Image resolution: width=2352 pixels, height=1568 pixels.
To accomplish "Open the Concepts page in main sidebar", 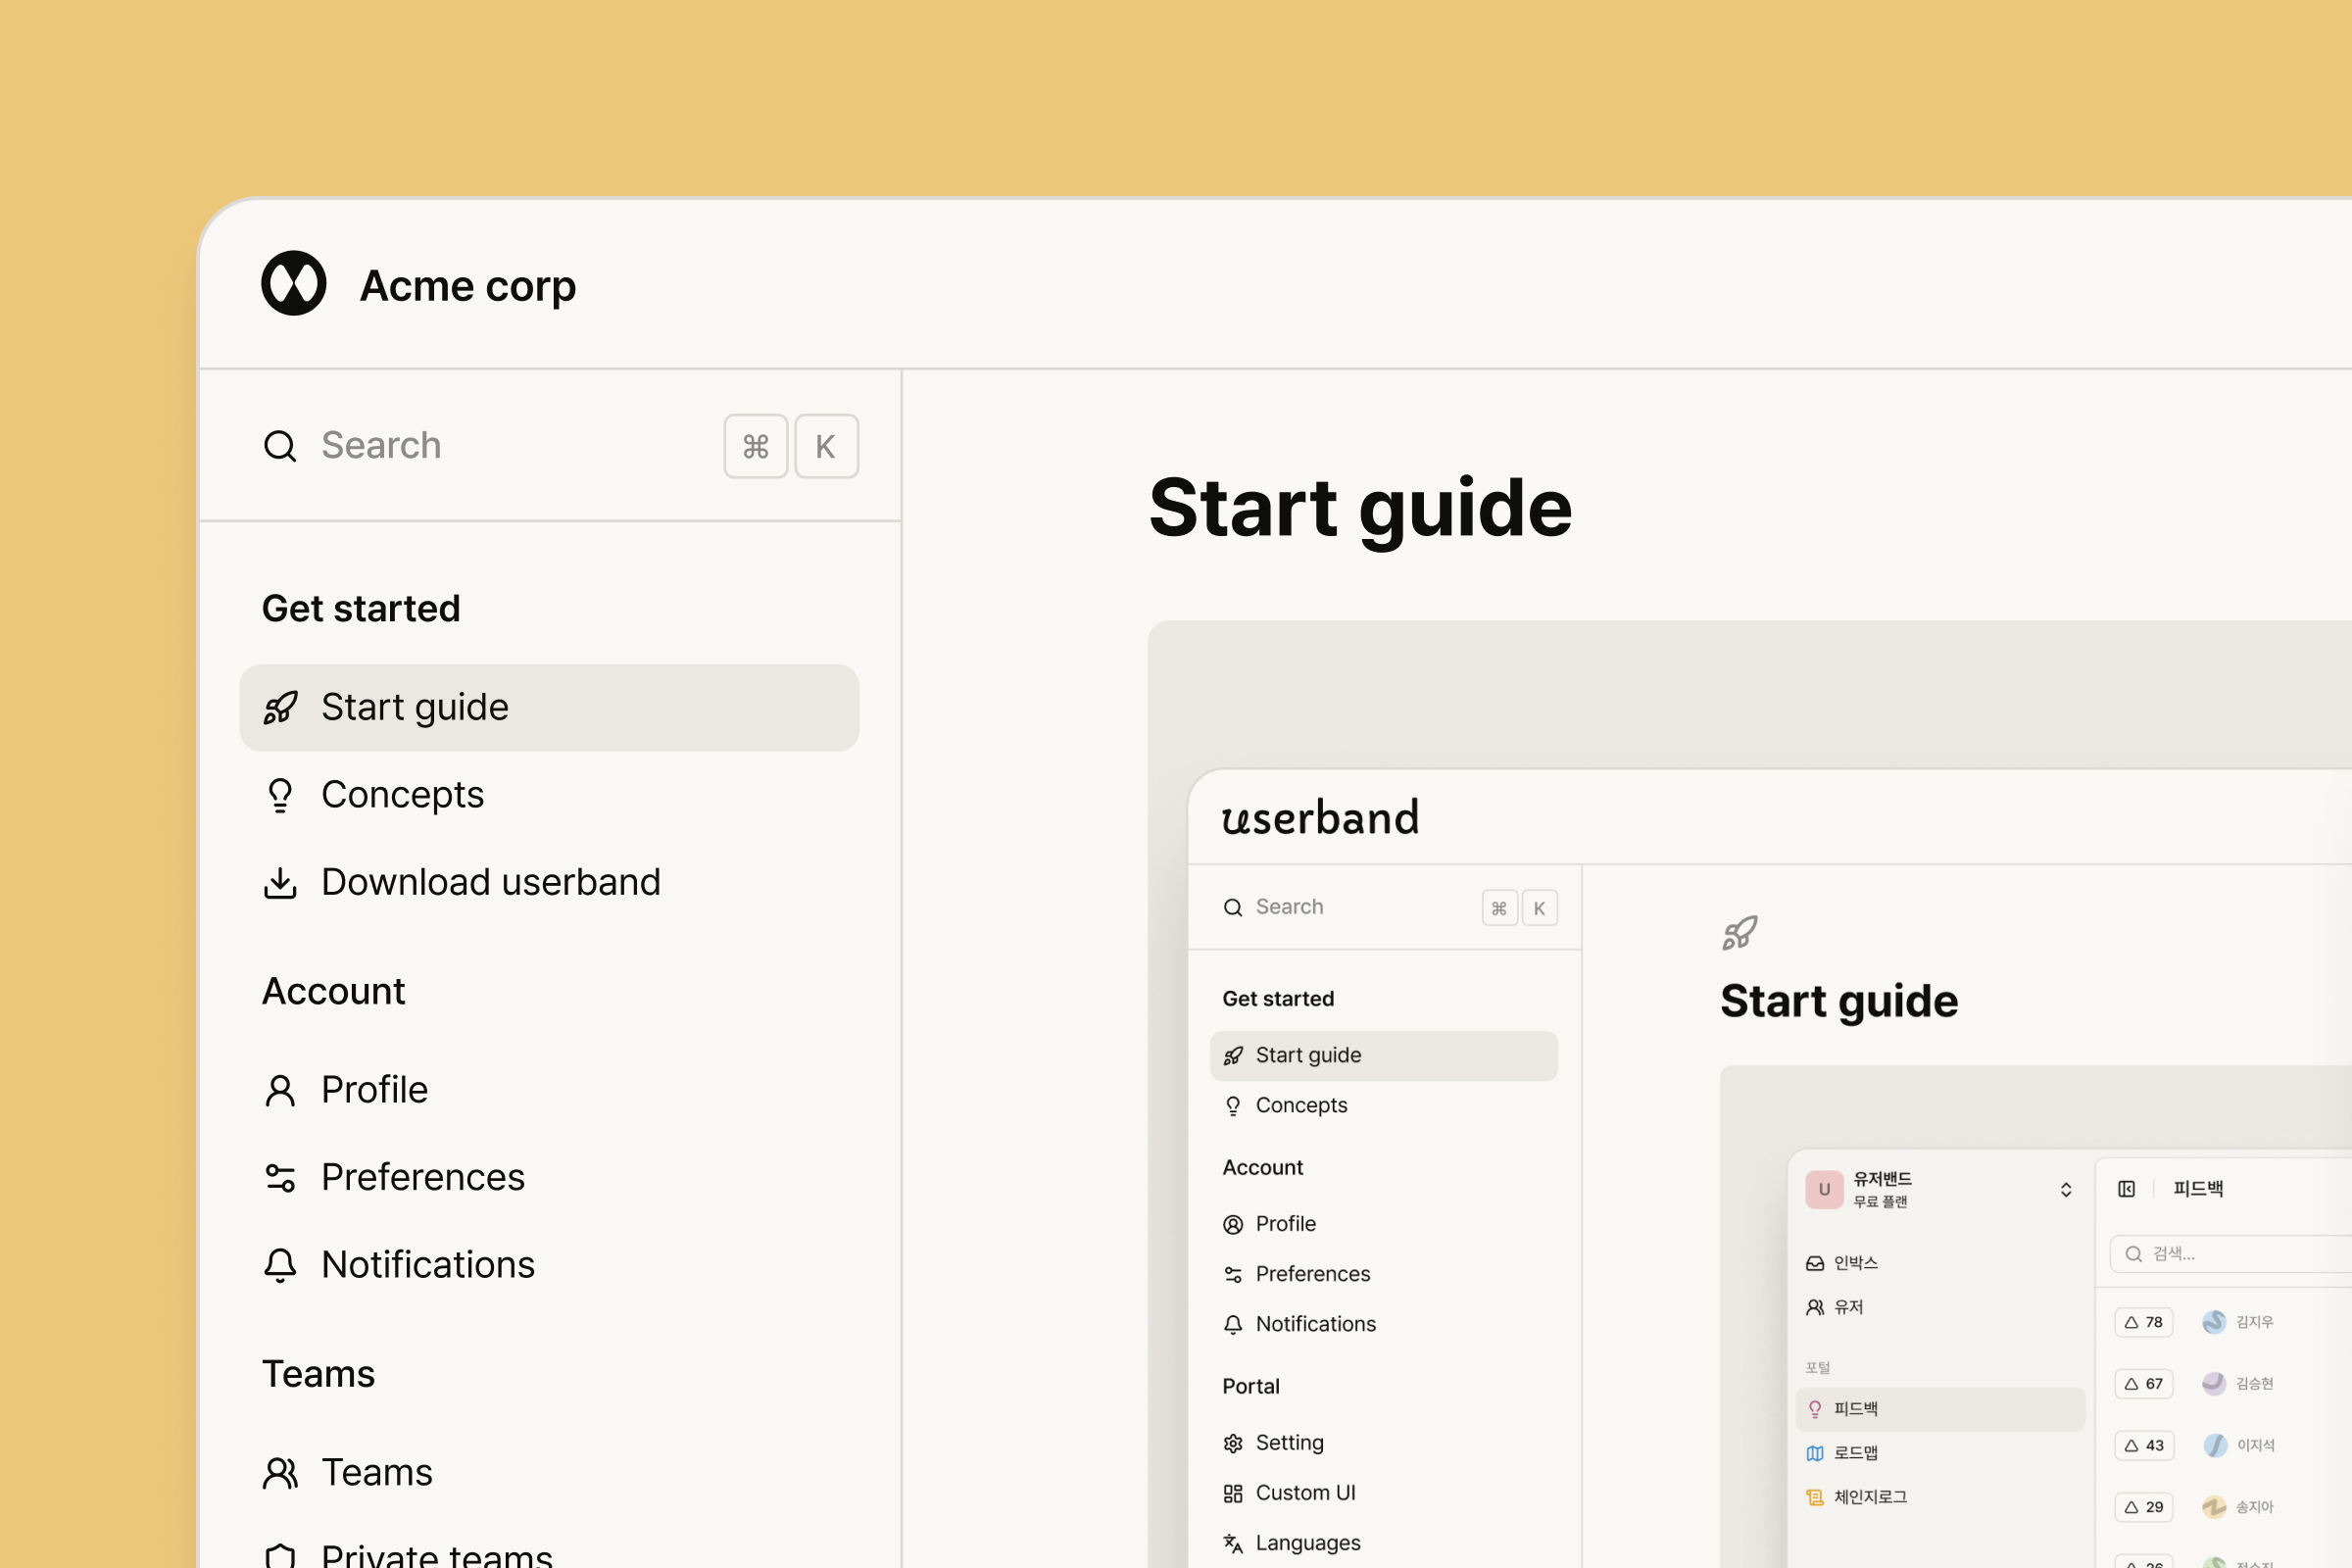I will click(x=402, y=796).
